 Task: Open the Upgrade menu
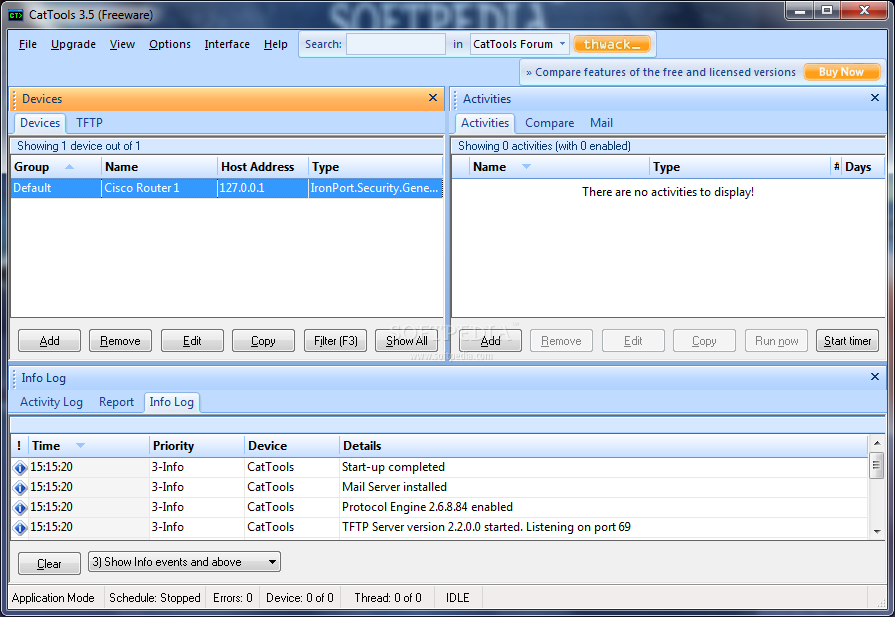[73, 44]
